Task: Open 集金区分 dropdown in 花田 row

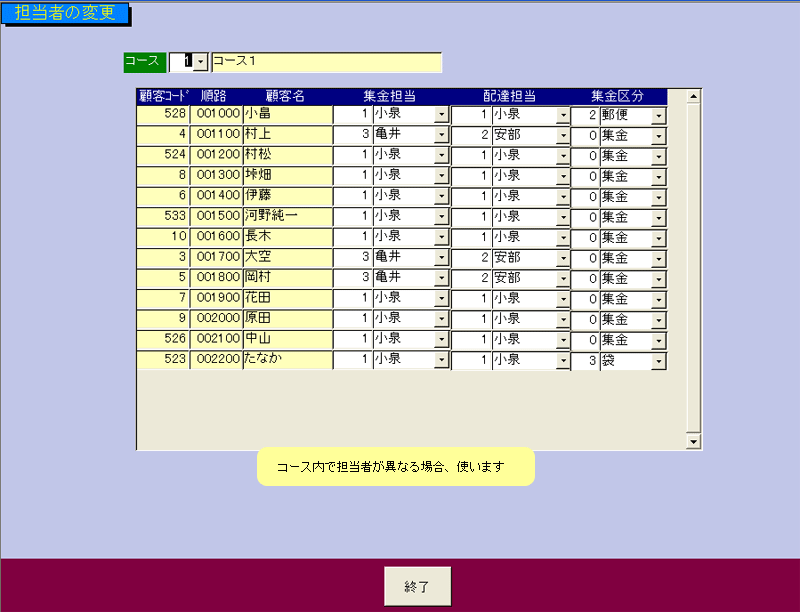Action: pos(658,299)
